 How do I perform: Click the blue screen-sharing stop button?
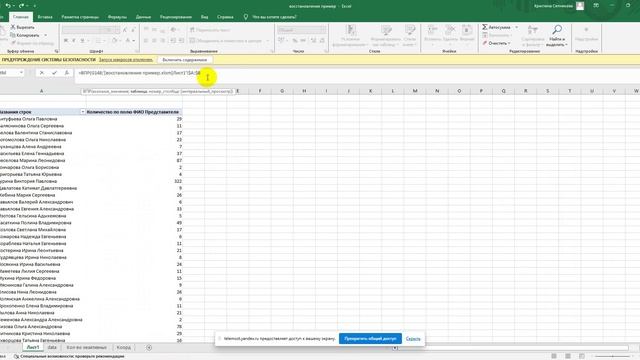[x=370, y=338]
